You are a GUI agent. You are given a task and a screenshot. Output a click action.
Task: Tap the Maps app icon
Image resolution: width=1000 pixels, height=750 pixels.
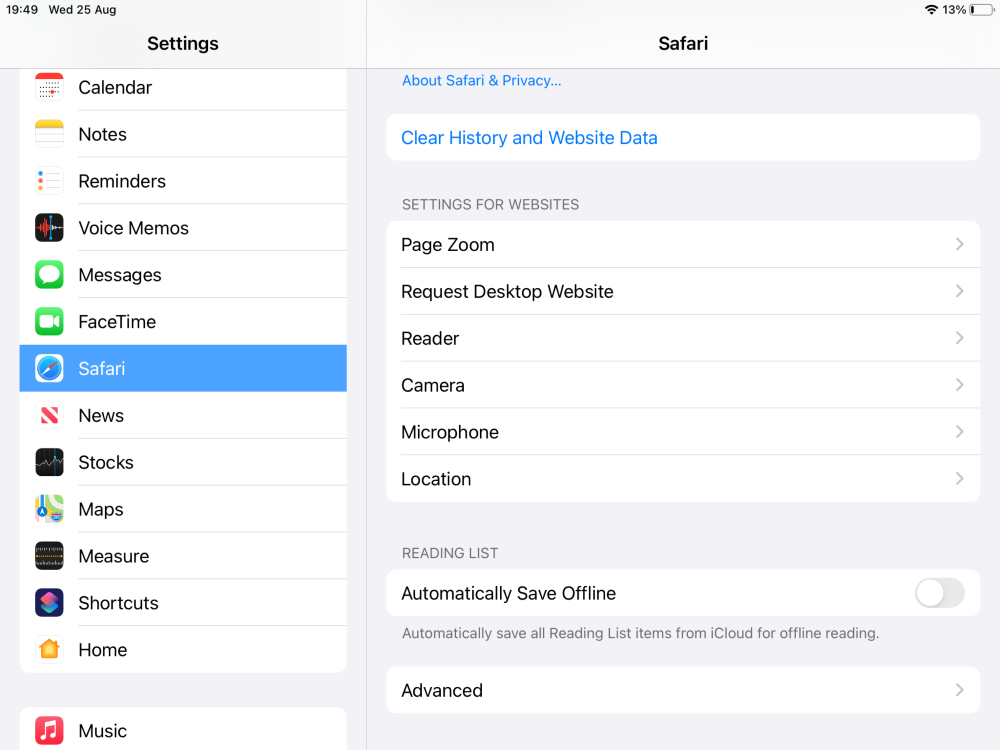point(49,509)
